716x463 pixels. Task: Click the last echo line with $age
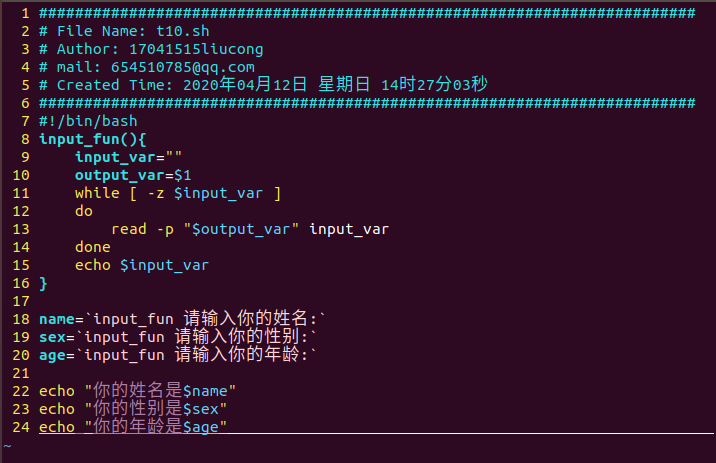tap(134, 427)
